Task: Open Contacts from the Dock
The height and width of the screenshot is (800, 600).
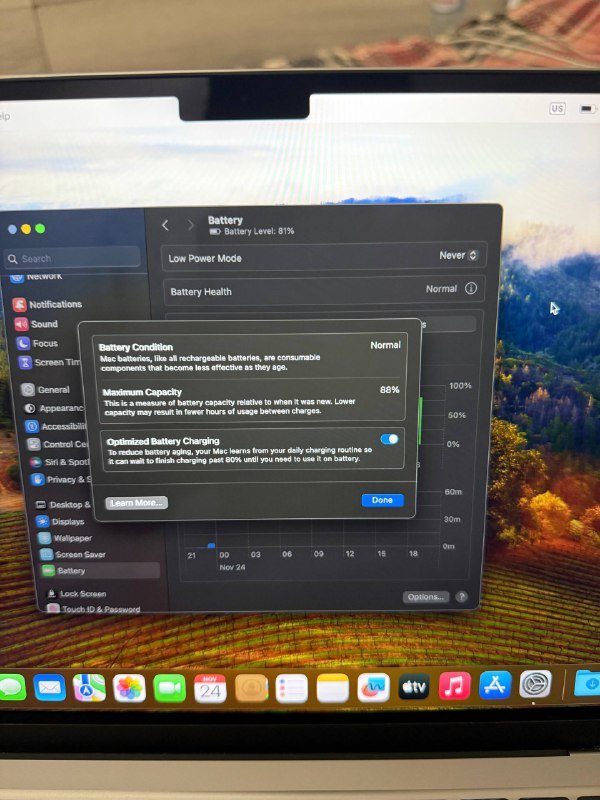Action: 251,688
